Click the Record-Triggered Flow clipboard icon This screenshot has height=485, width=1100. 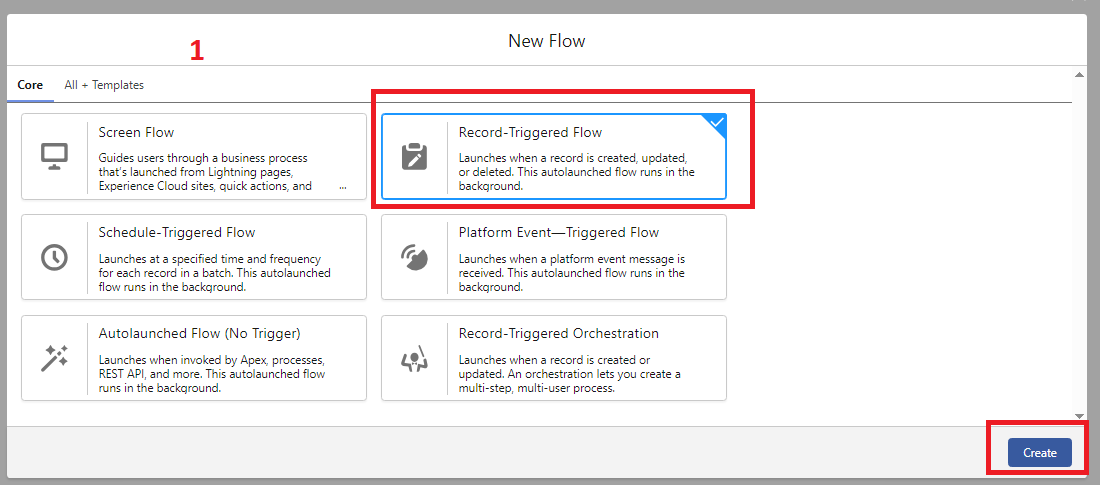tap(414, 156)
